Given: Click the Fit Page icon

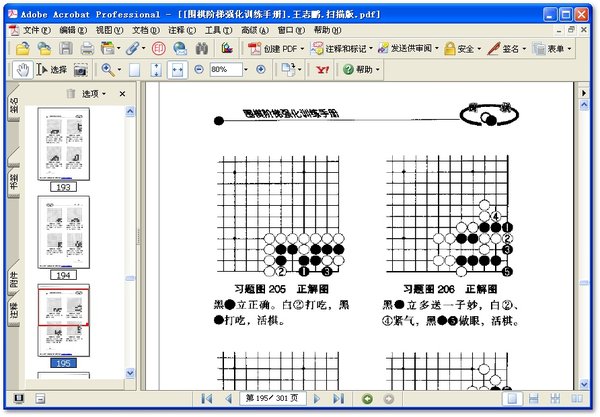Looking at the screenshot, I should (x=156, y=70).
